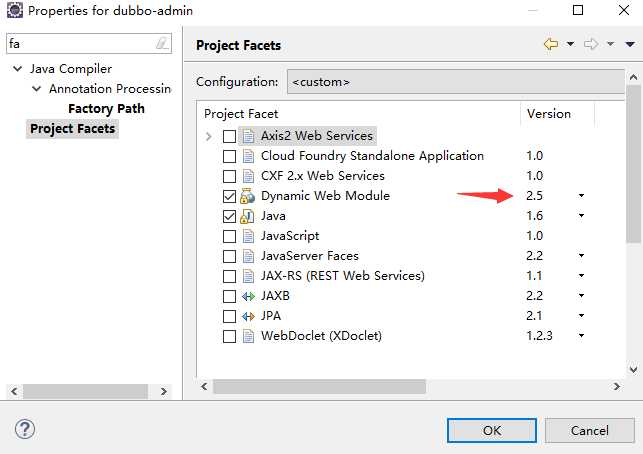Click the forward navigation arrow icon
The height and width of the screenshot is (454, 643).
pos(591,44)
